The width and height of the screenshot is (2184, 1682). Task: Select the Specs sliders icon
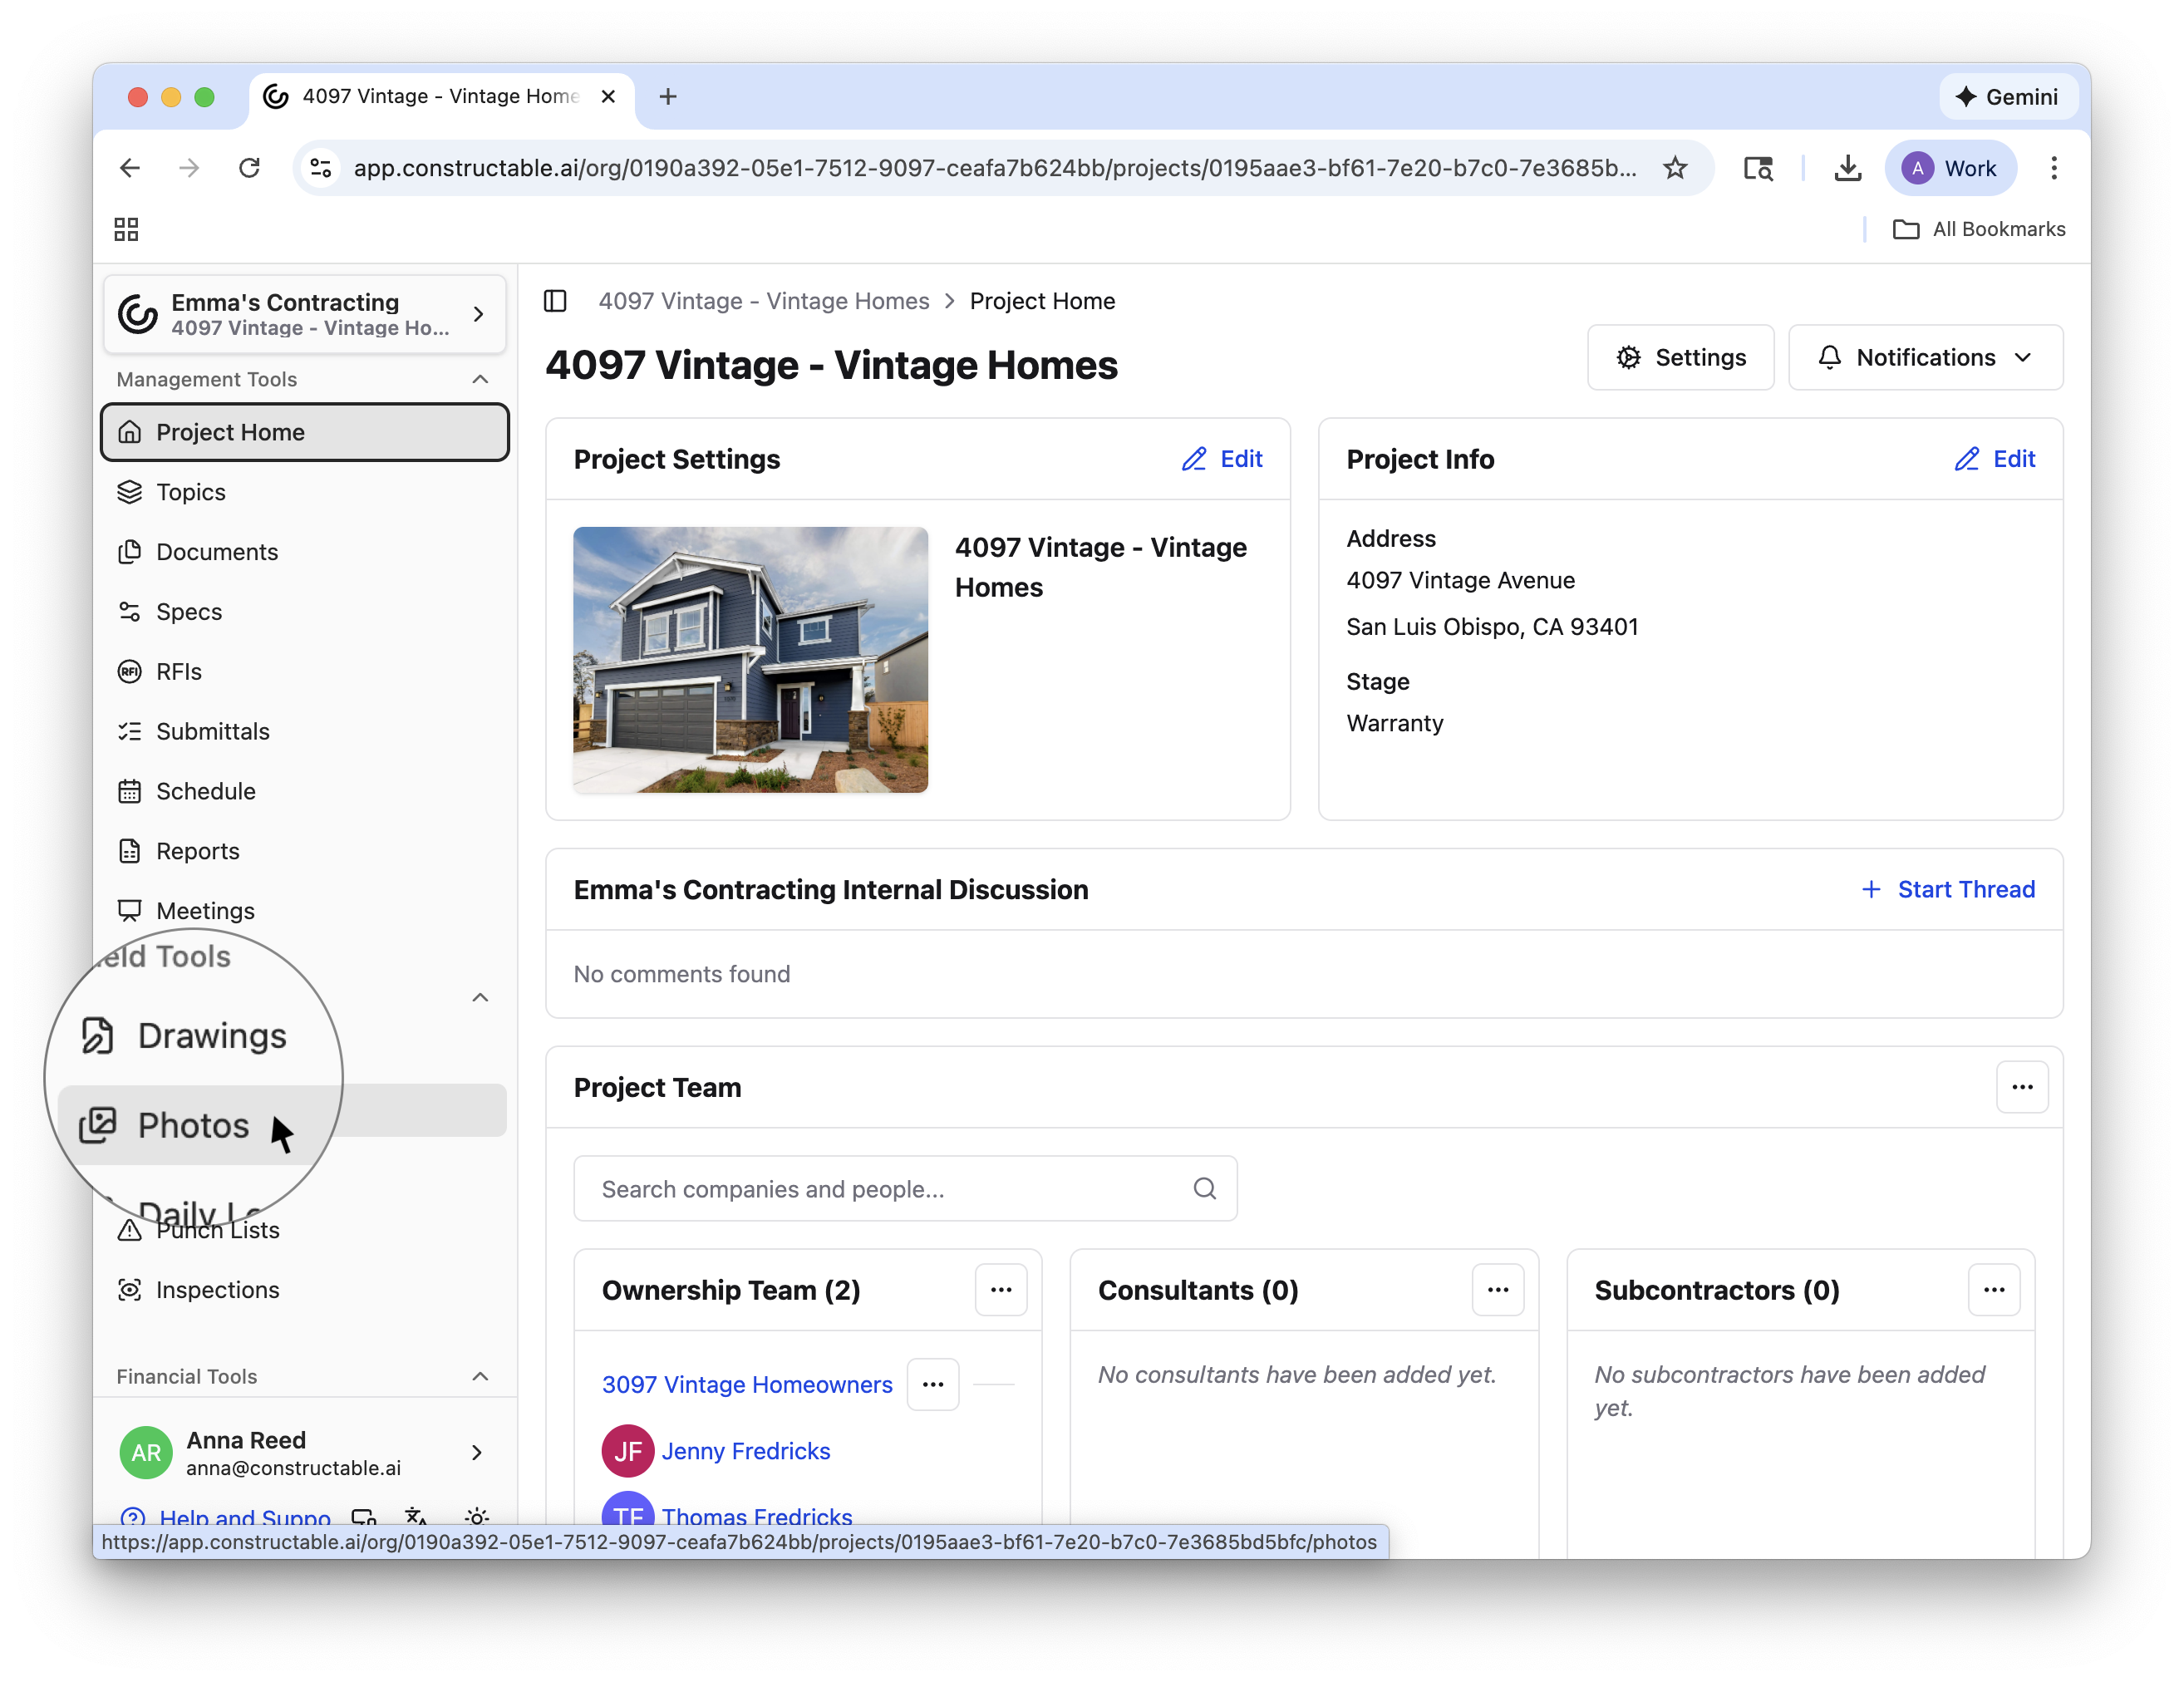[x=129, y=612]
